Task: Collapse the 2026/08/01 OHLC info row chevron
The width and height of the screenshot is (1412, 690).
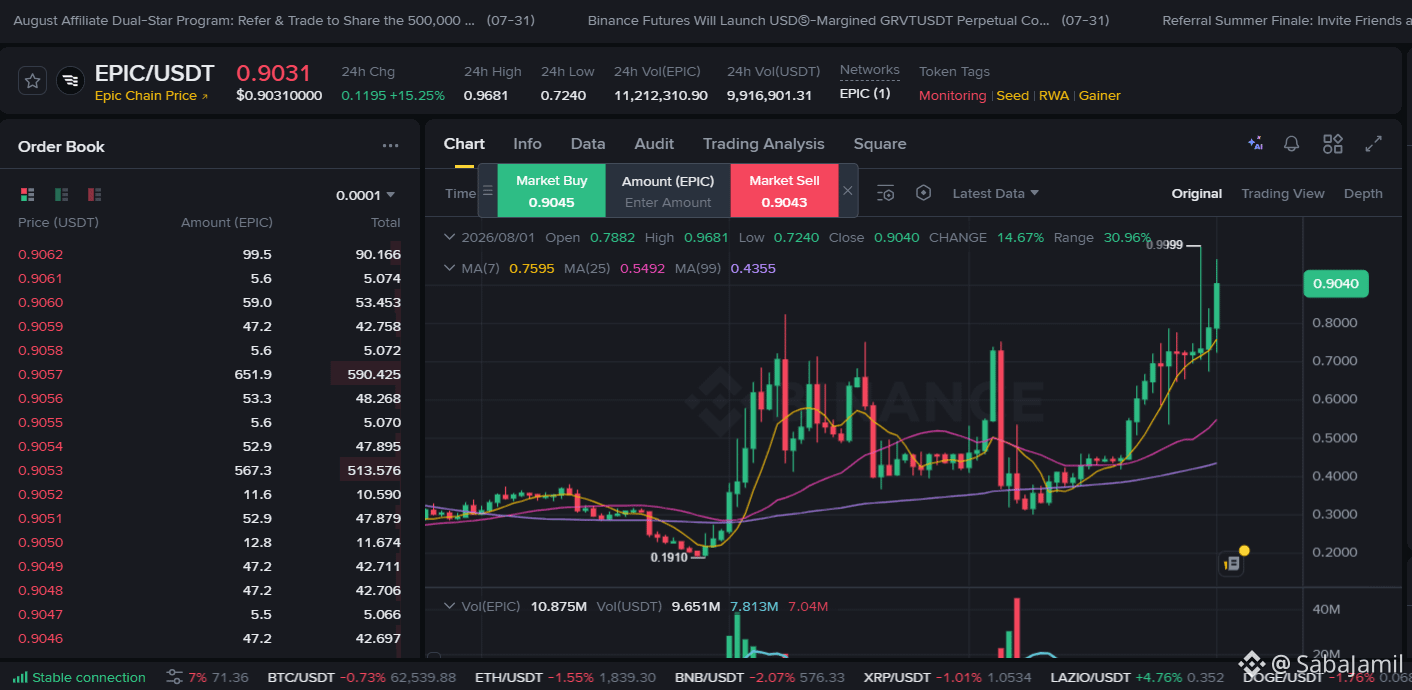Action: pos(449,238)
